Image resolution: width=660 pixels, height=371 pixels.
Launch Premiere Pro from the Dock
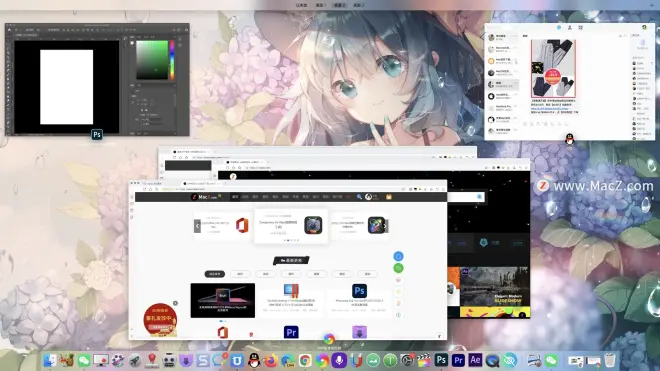pos(458,360)
